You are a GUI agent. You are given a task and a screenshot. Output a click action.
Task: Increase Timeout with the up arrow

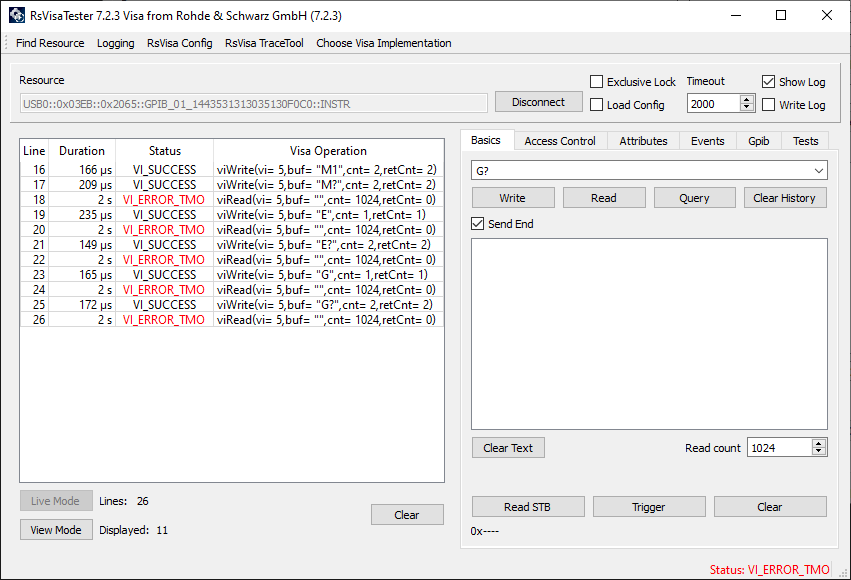click(747, 99)
